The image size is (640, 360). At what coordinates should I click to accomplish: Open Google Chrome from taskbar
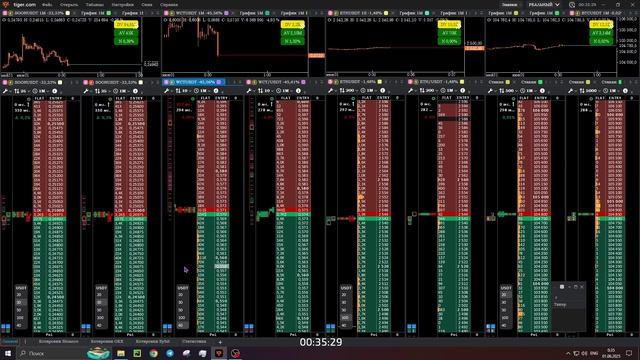(x=153, y=353)
